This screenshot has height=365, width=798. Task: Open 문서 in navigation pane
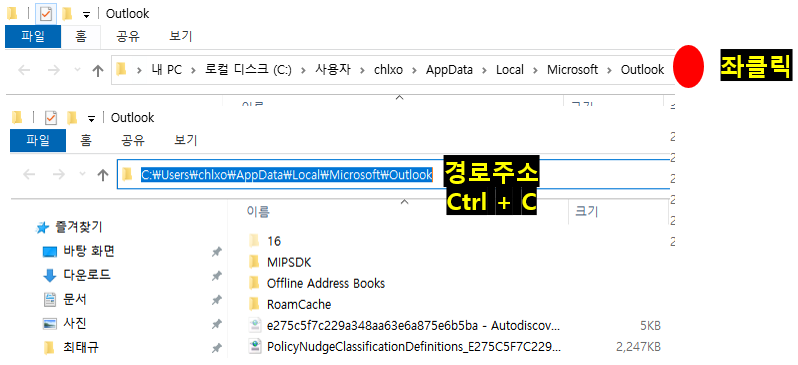75,300
